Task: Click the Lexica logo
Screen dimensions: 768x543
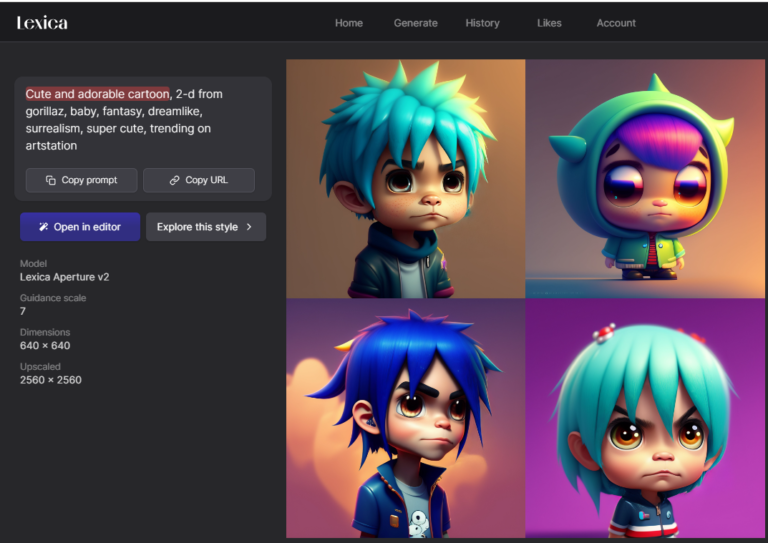Action: pyautogui.click(x=42, y=22)
